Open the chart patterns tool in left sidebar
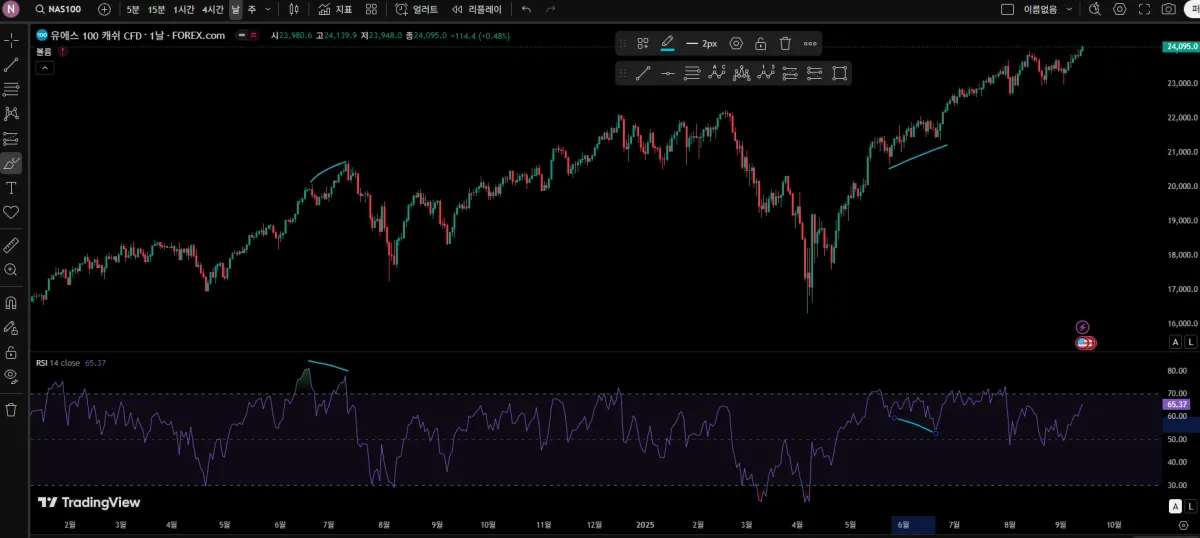The height and width of the screenshot is (538, 1200). (x=11, y=114)
